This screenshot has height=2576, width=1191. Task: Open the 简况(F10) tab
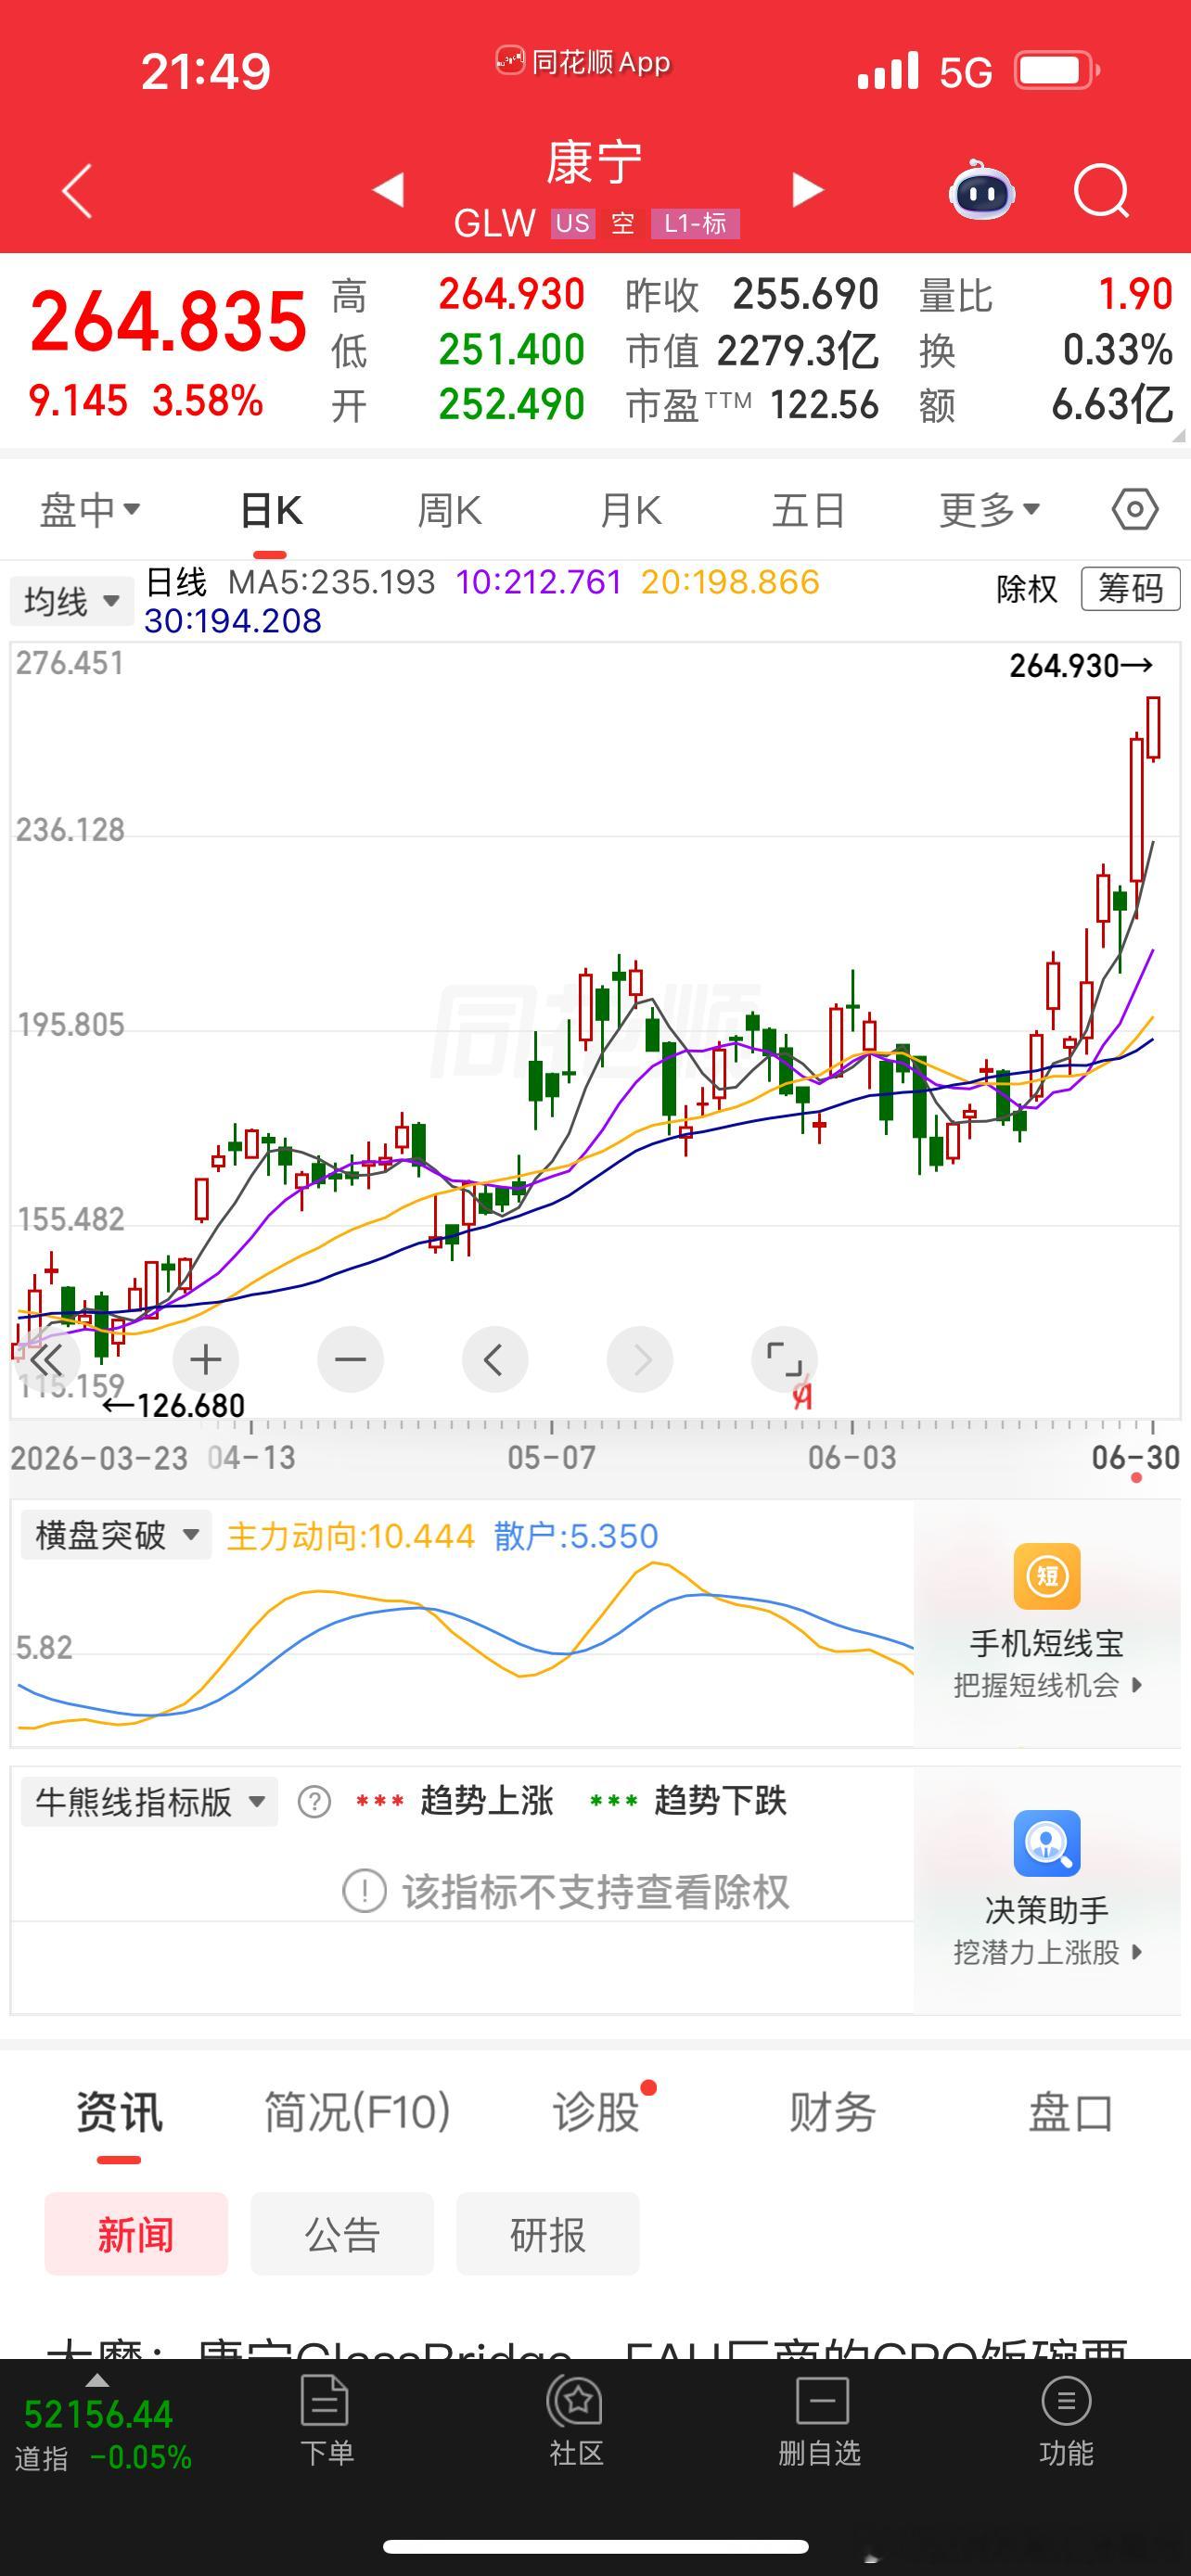pos(357,2113)
